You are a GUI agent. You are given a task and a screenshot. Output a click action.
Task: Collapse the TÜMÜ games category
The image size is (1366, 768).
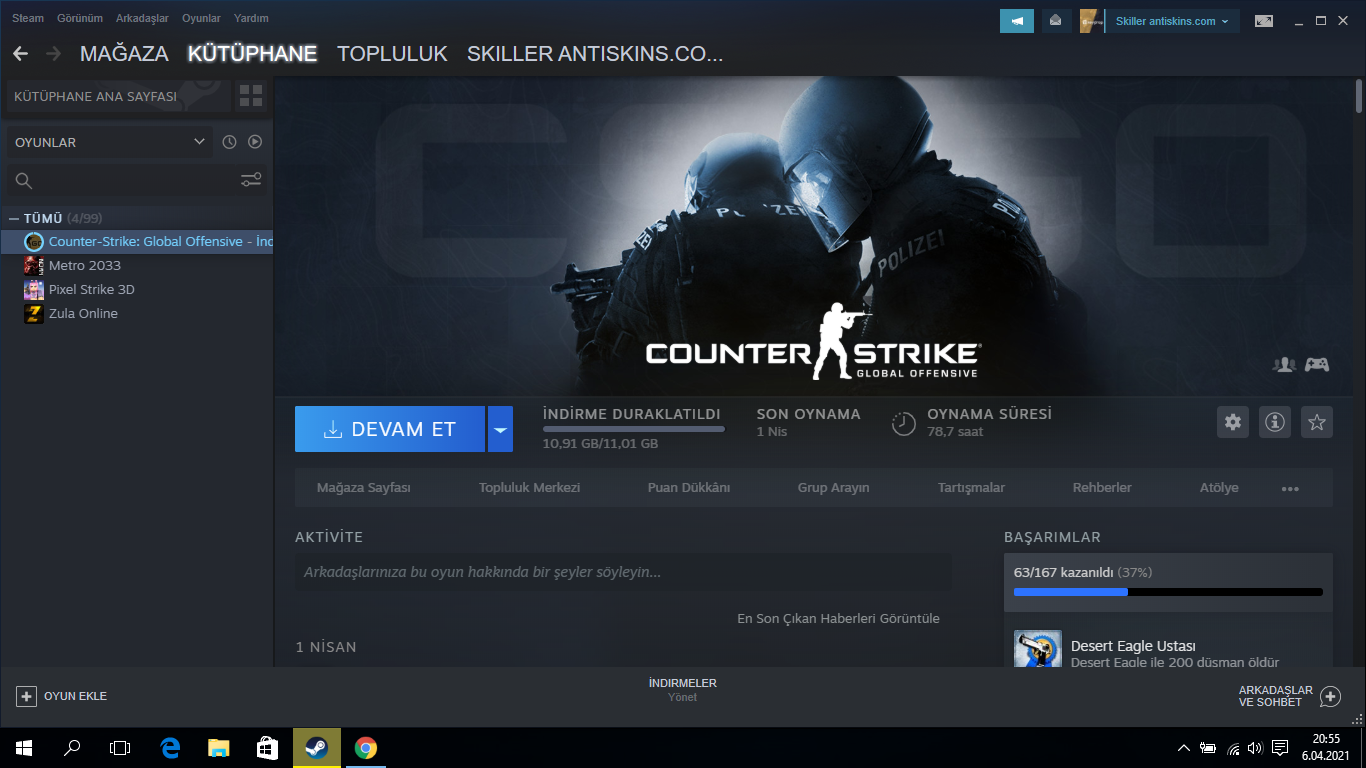pos(14,218)
